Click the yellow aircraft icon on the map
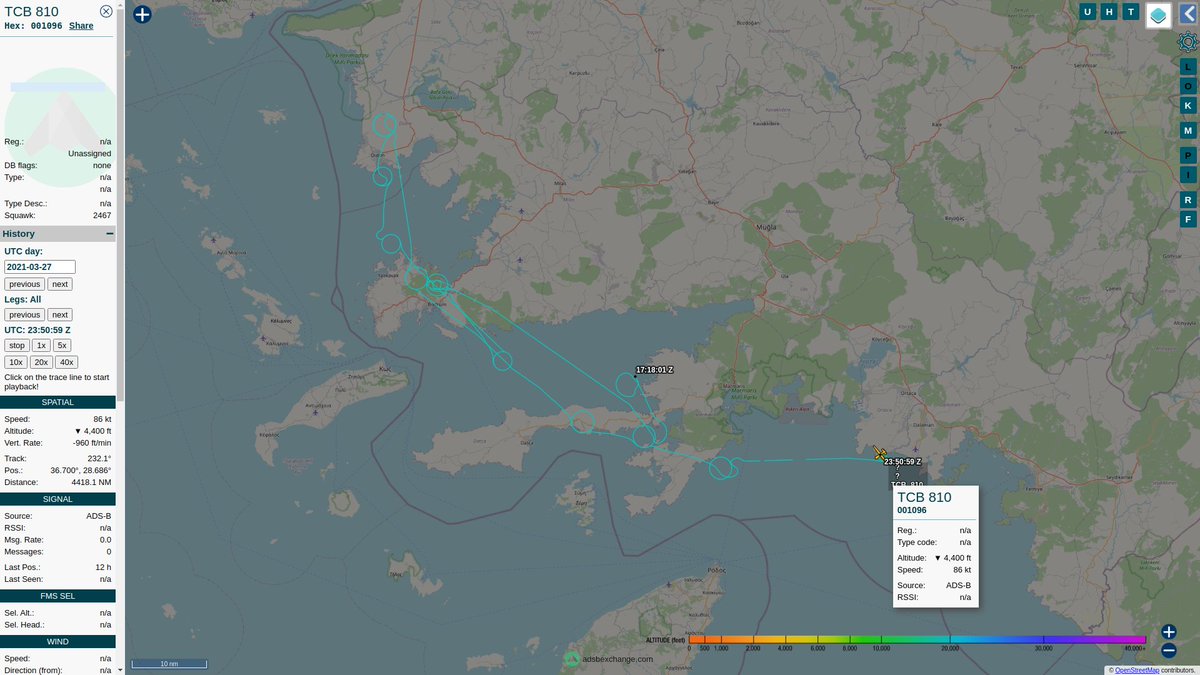The height and width of the screenshot is (675, 1200). pos(879,453)
